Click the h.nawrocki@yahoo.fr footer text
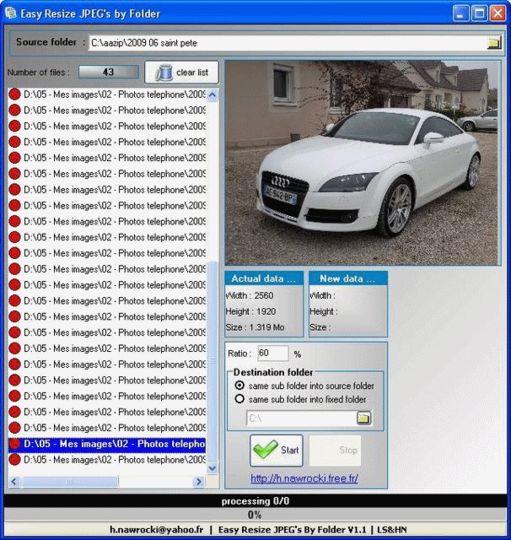511x540 pixels. point(157,530)
